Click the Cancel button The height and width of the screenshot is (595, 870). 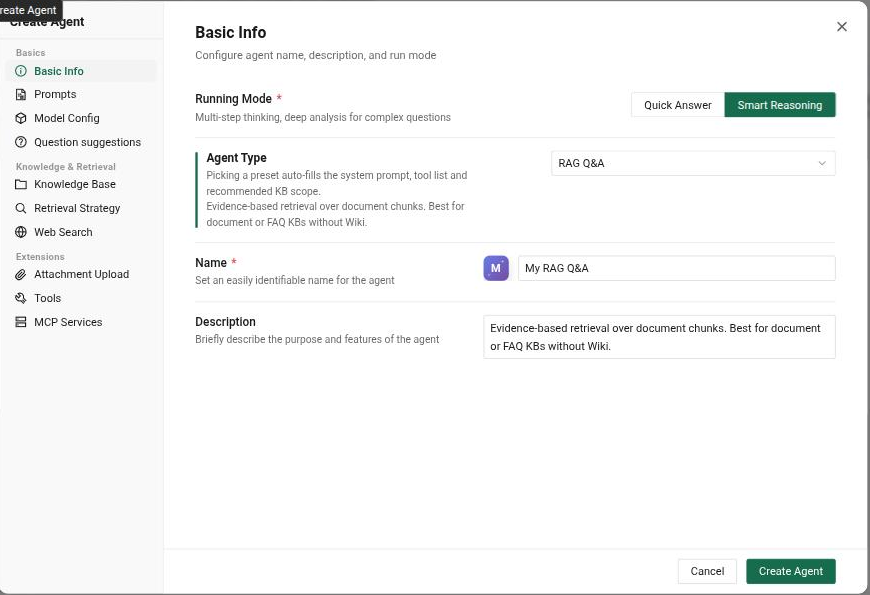[707, 571]
